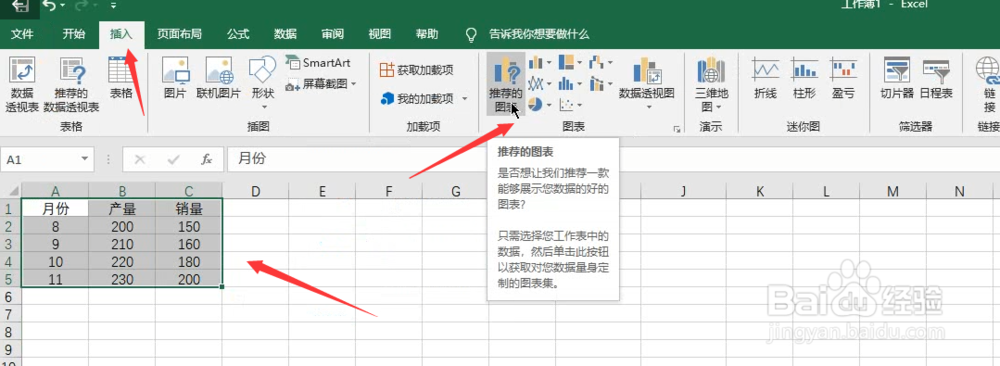1000x366 pixels.
Task: Insert a Table (表格)
Action: click(121, 78)
